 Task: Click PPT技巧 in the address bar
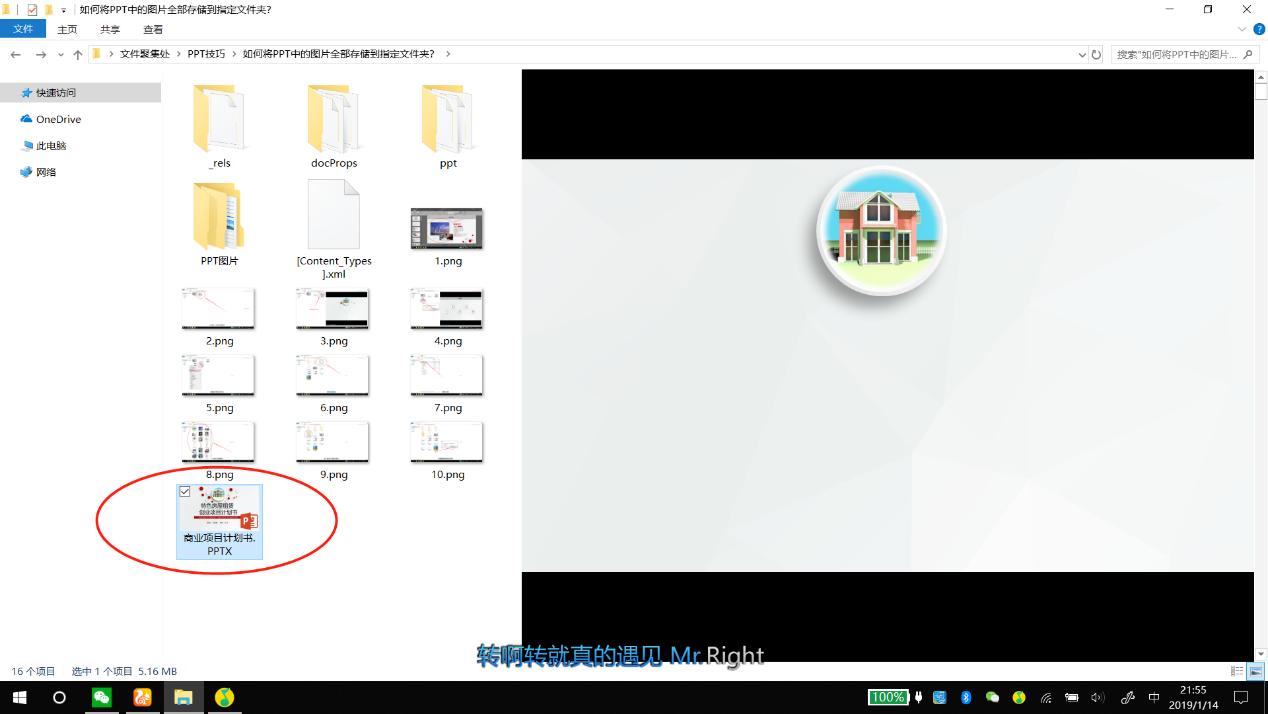[207, 54]
